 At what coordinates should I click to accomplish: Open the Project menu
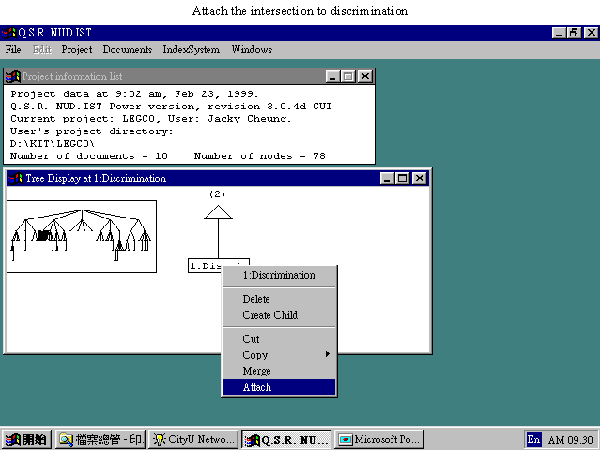pyautogui.click(x=77, y=49)
